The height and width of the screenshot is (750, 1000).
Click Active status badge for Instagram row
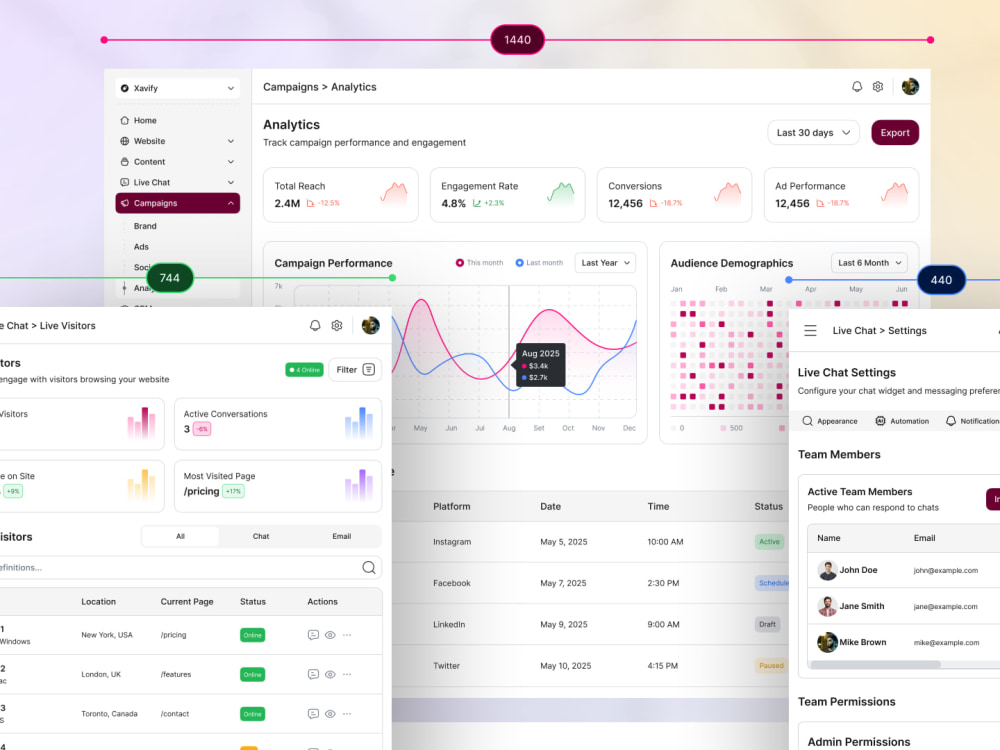[x=769, y=542]
